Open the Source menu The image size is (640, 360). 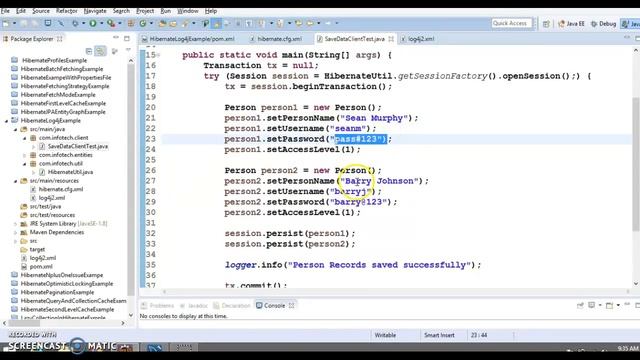pyautogui.click(x=41, y=11)
